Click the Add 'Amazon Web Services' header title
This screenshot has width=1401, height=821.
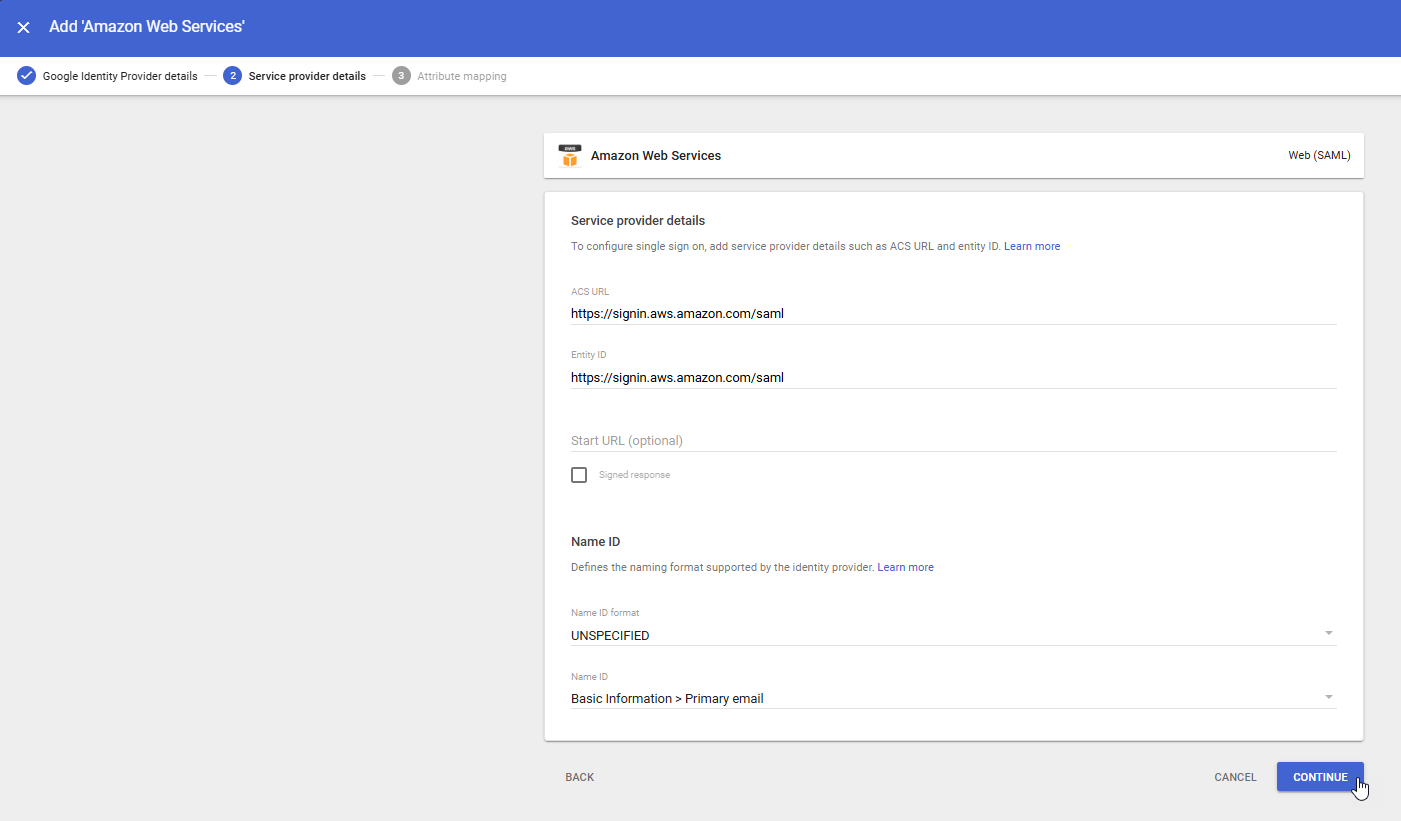147,27
